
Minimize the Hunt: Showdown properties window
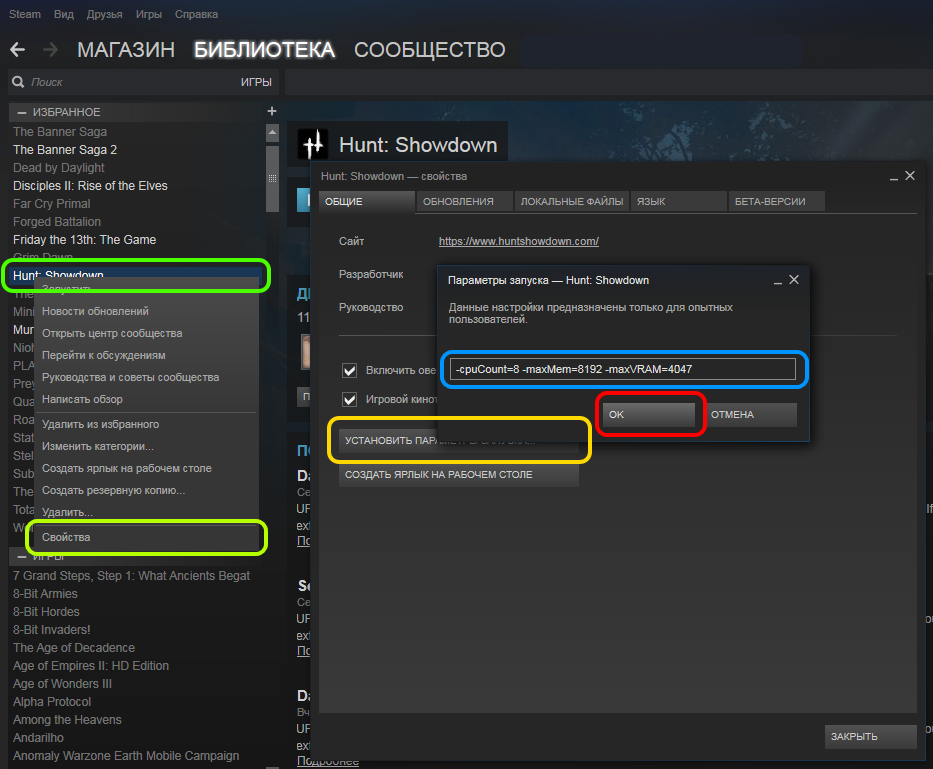coord(894,177)
